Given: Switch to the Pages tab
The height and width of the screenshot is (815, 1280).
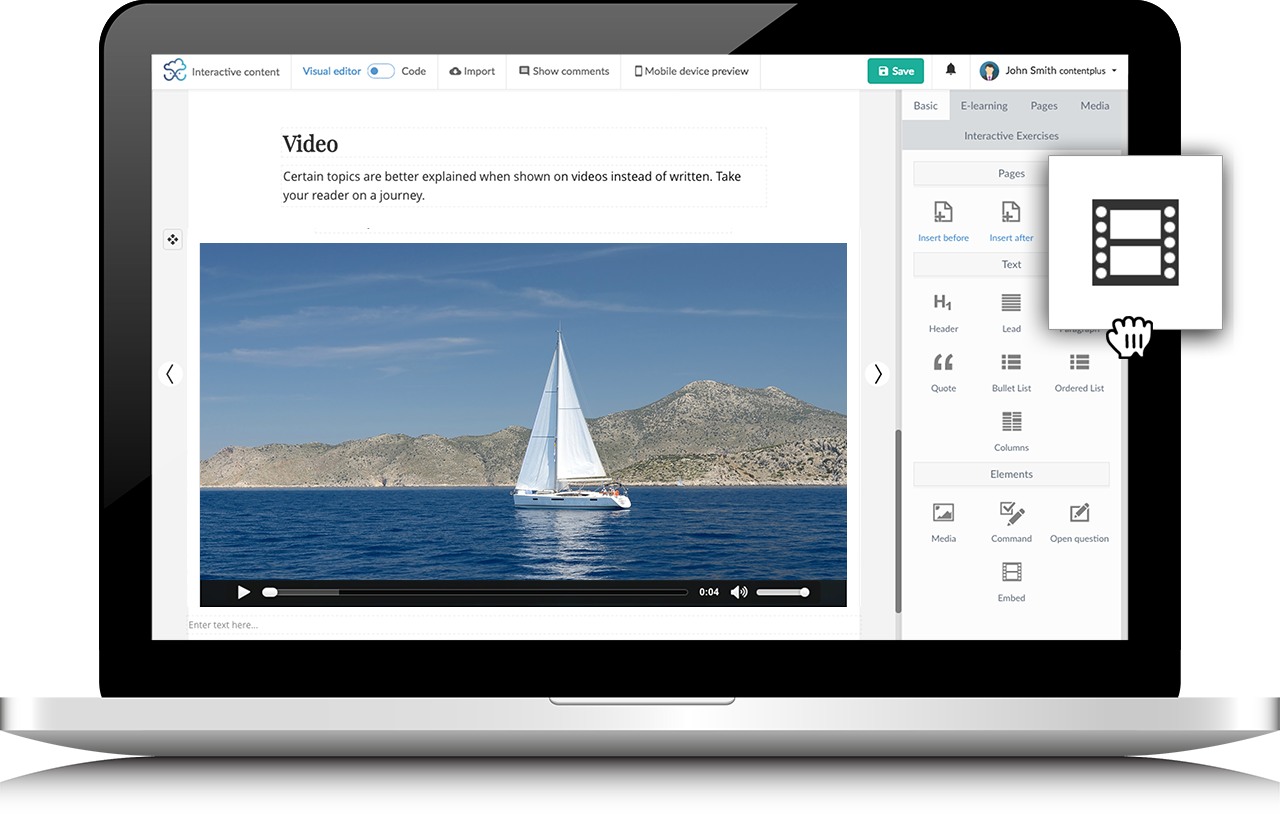Looking at the screenshot, I should (1044, 105).
